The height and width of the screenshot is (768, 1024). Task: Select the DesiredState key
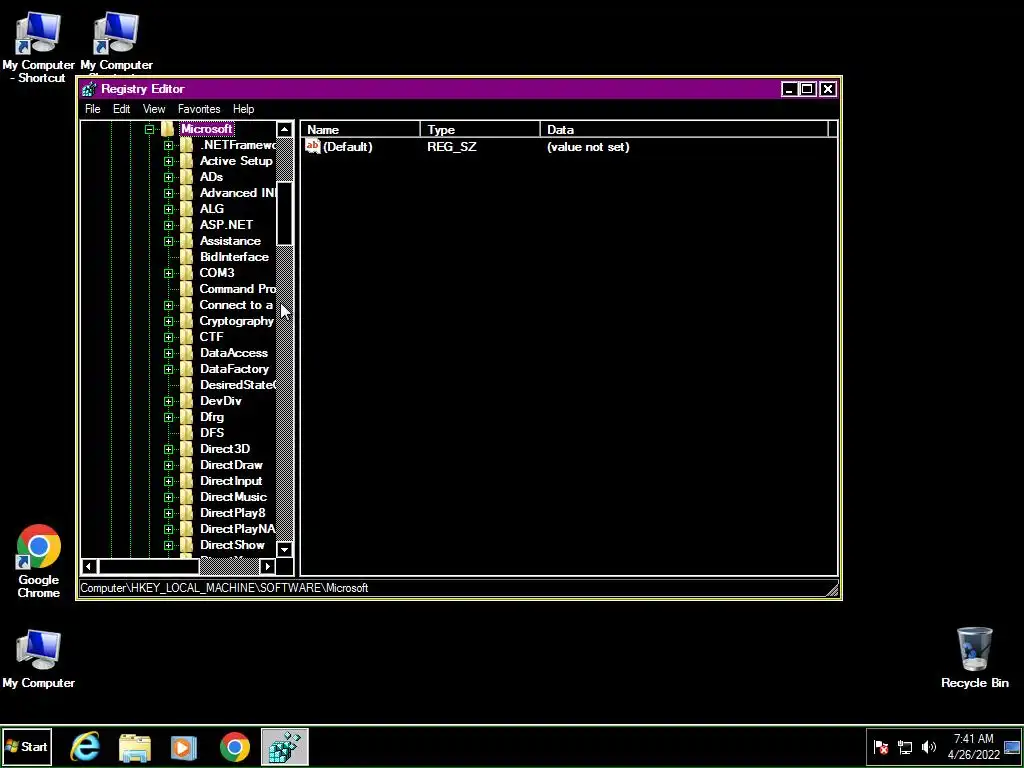click(238, 385)
